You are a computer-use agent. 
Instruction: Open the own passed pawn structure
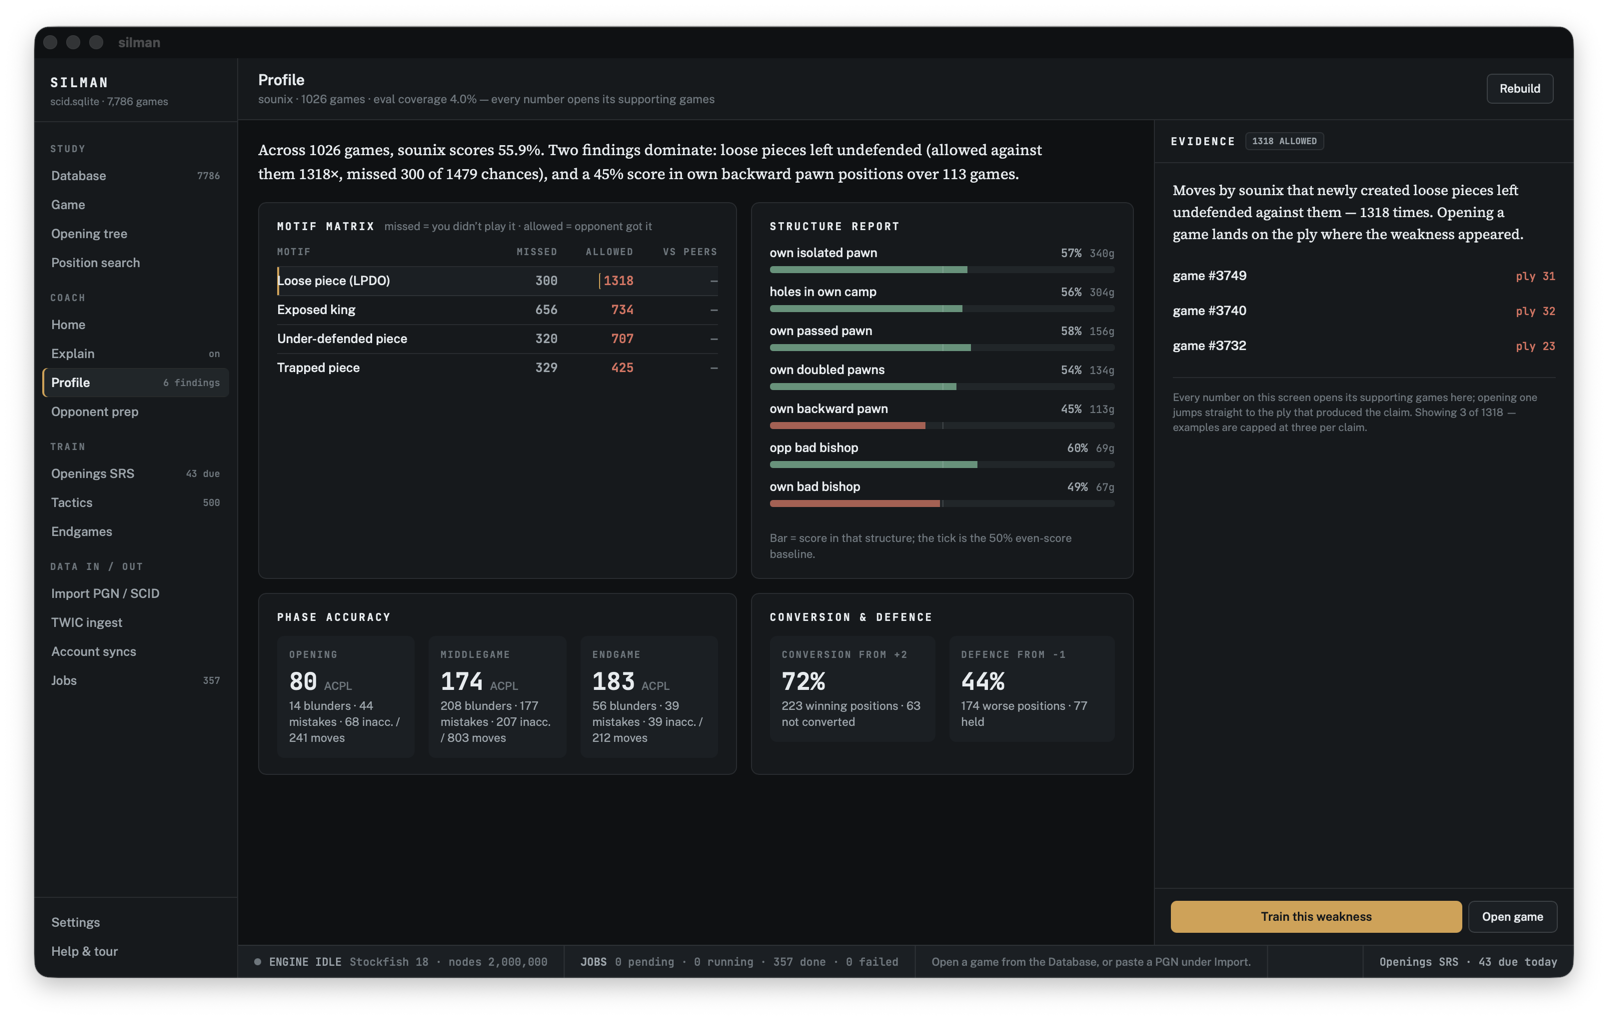click(x=942, y=338)
